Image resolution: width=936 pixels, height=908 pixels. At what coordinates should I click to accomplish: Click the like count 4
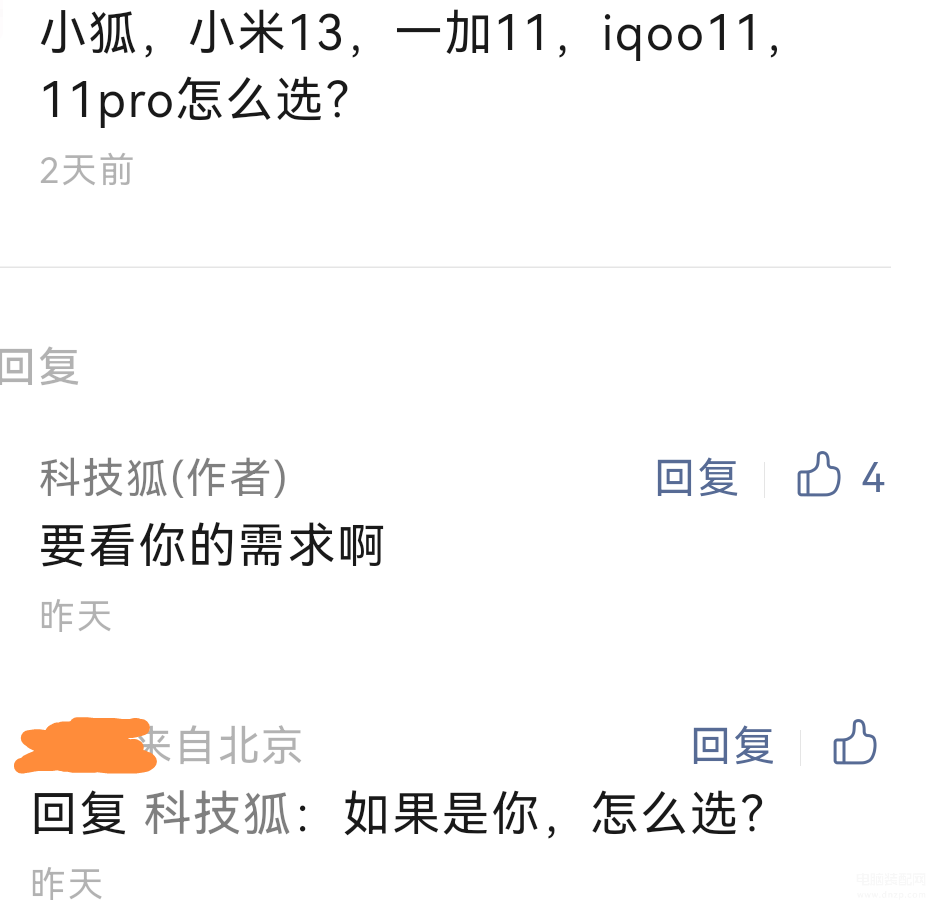click(x=873, y=478)
